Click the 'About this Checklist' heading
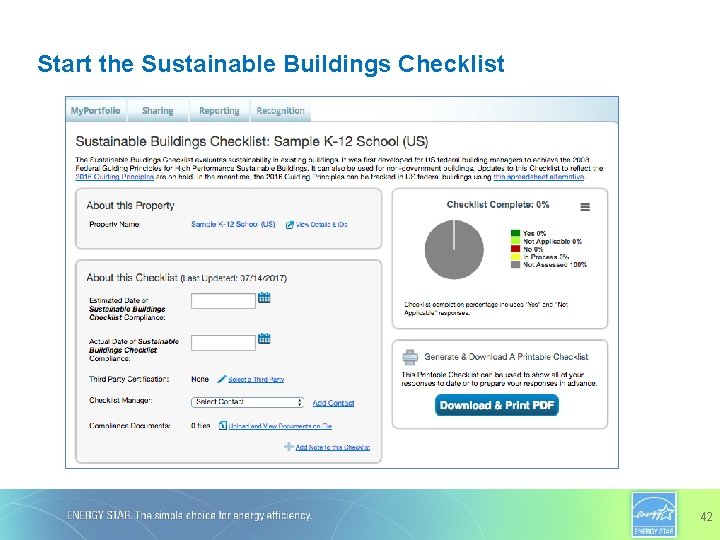 click(x=132, y=277)
